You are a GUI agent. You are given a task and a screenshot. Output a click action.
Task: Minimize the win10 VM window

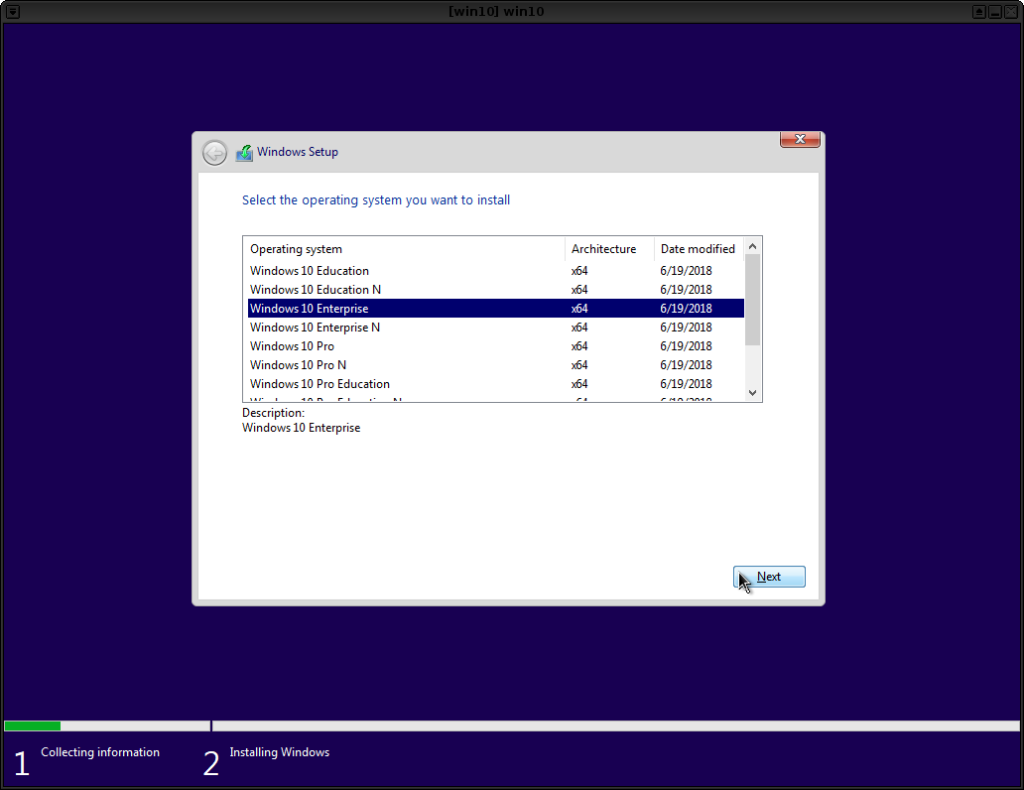tap(995, 12)
